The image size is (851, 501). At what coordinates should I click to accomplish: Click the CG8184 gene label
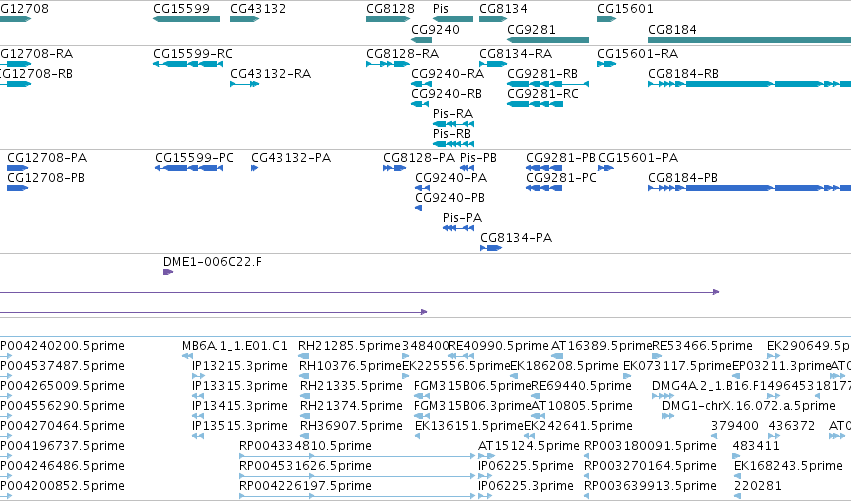coord(672,29)
